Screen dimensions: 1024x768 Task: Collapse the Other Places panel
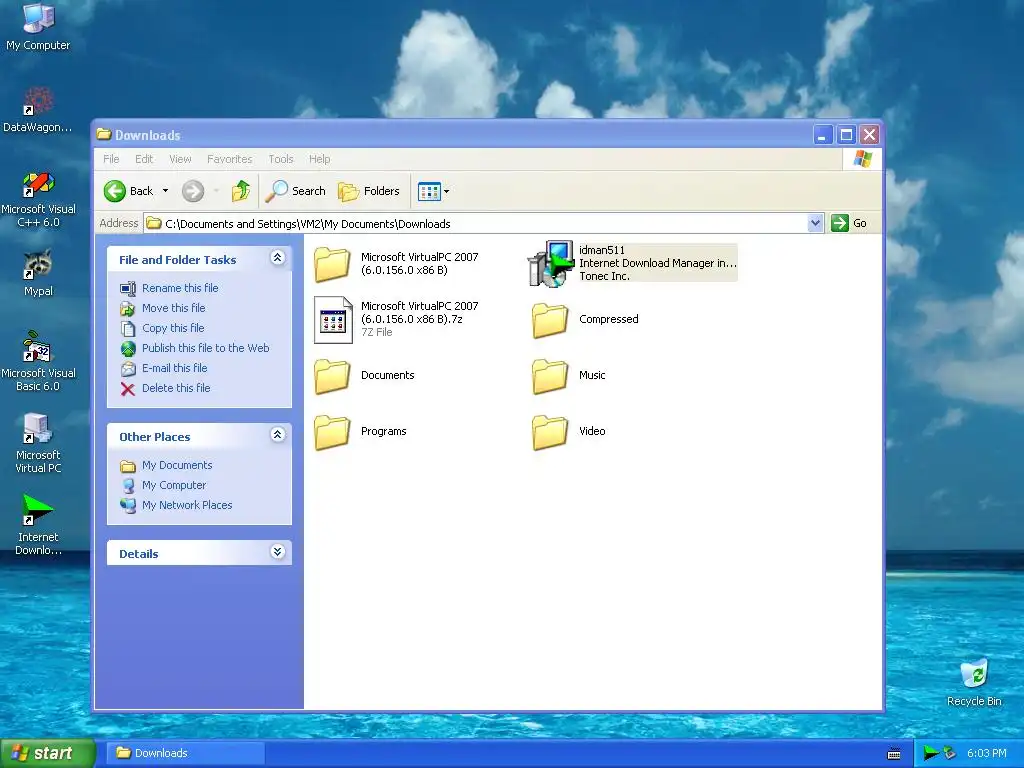278,435
